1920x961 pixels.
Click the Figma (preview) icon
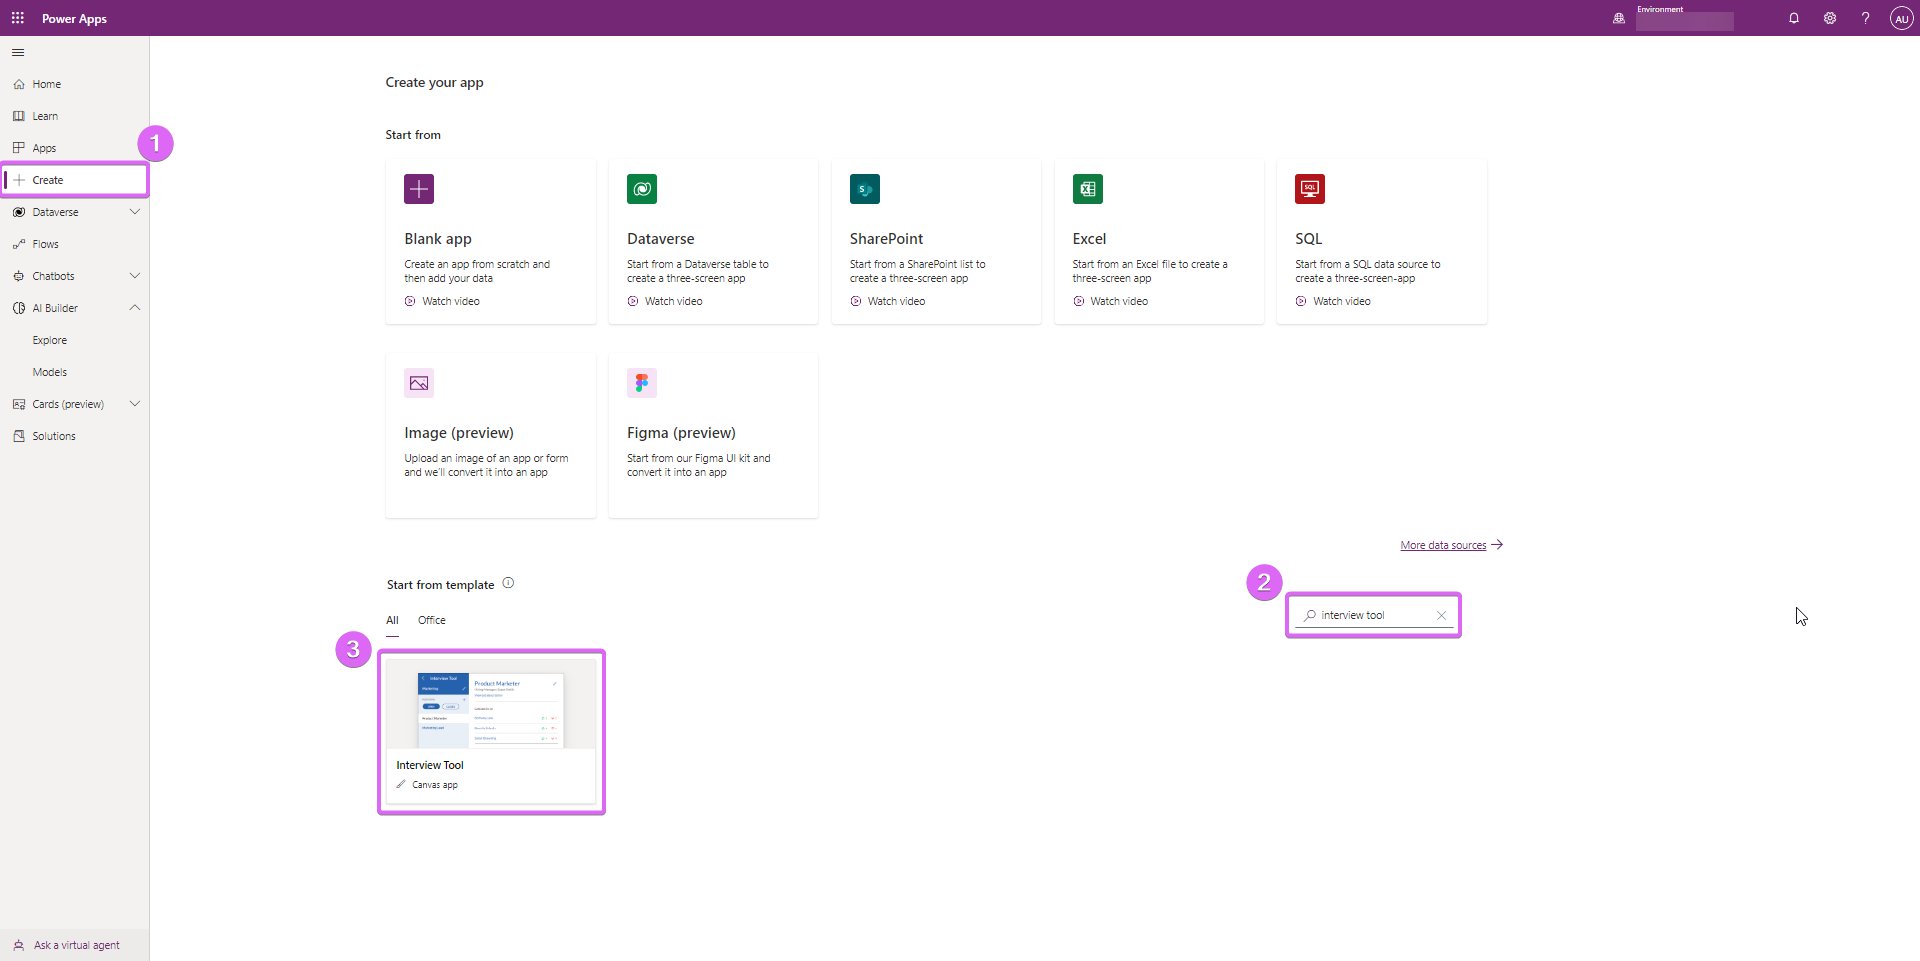tap(641, 382)
